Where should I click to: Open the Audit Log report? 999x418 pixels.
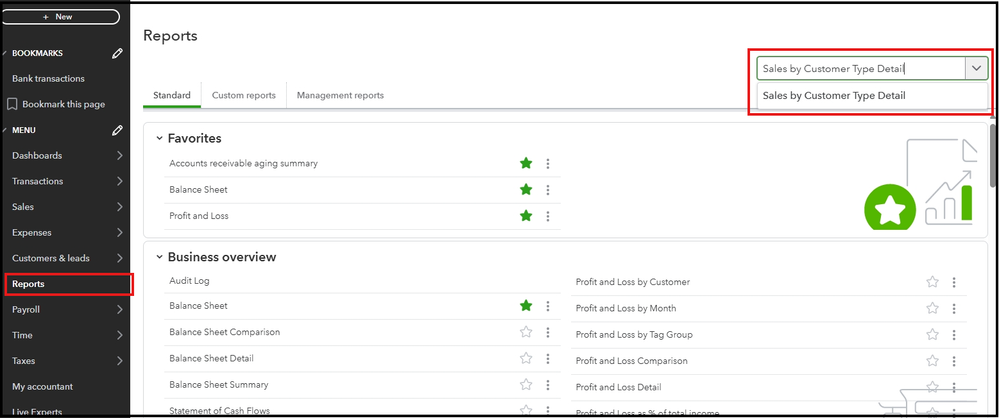point(190,281)
